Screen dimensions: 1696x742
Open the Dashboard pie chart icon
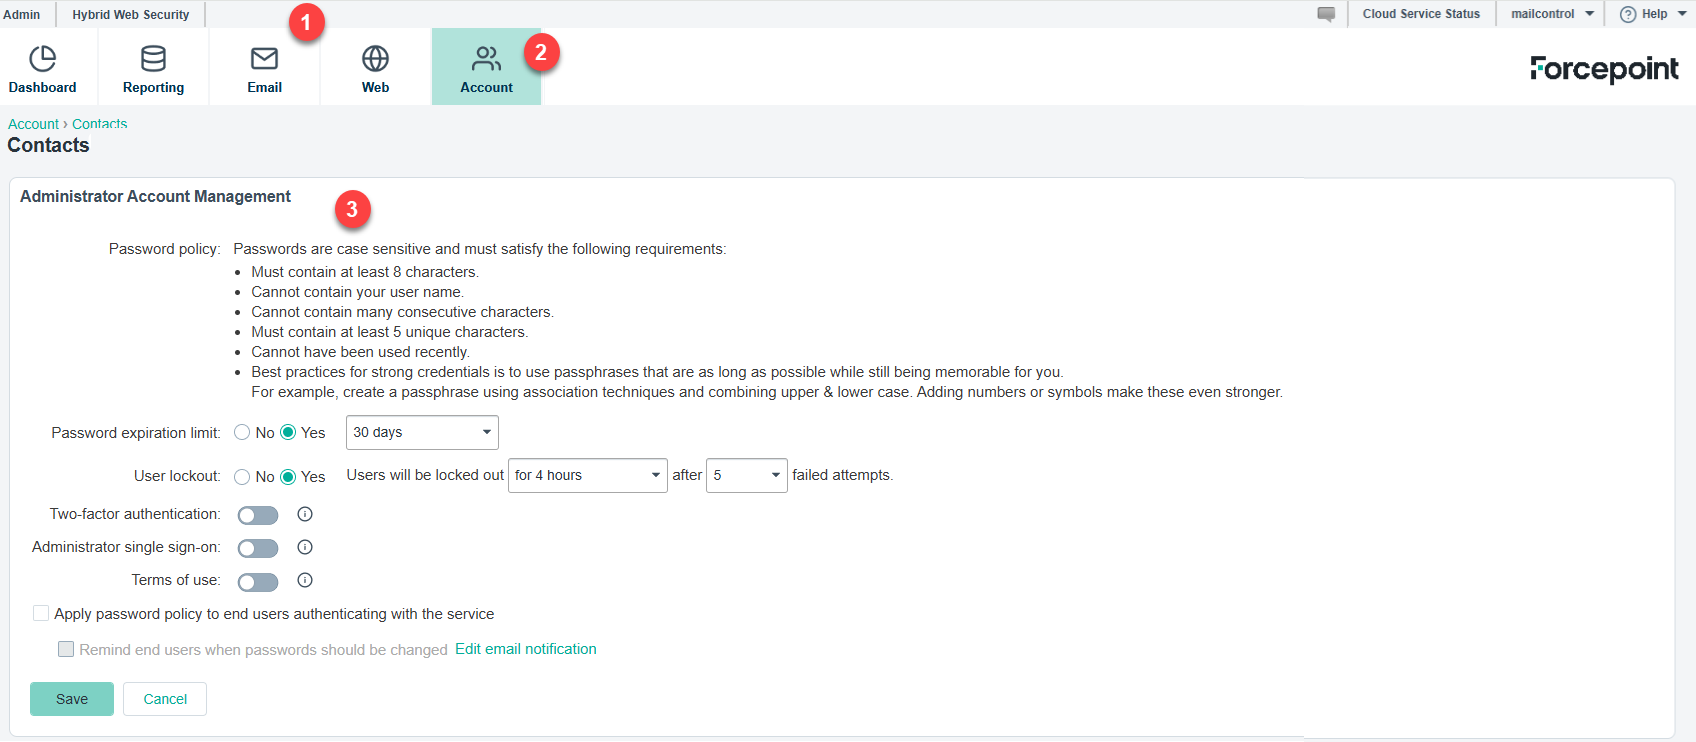(x=42, y=59)
